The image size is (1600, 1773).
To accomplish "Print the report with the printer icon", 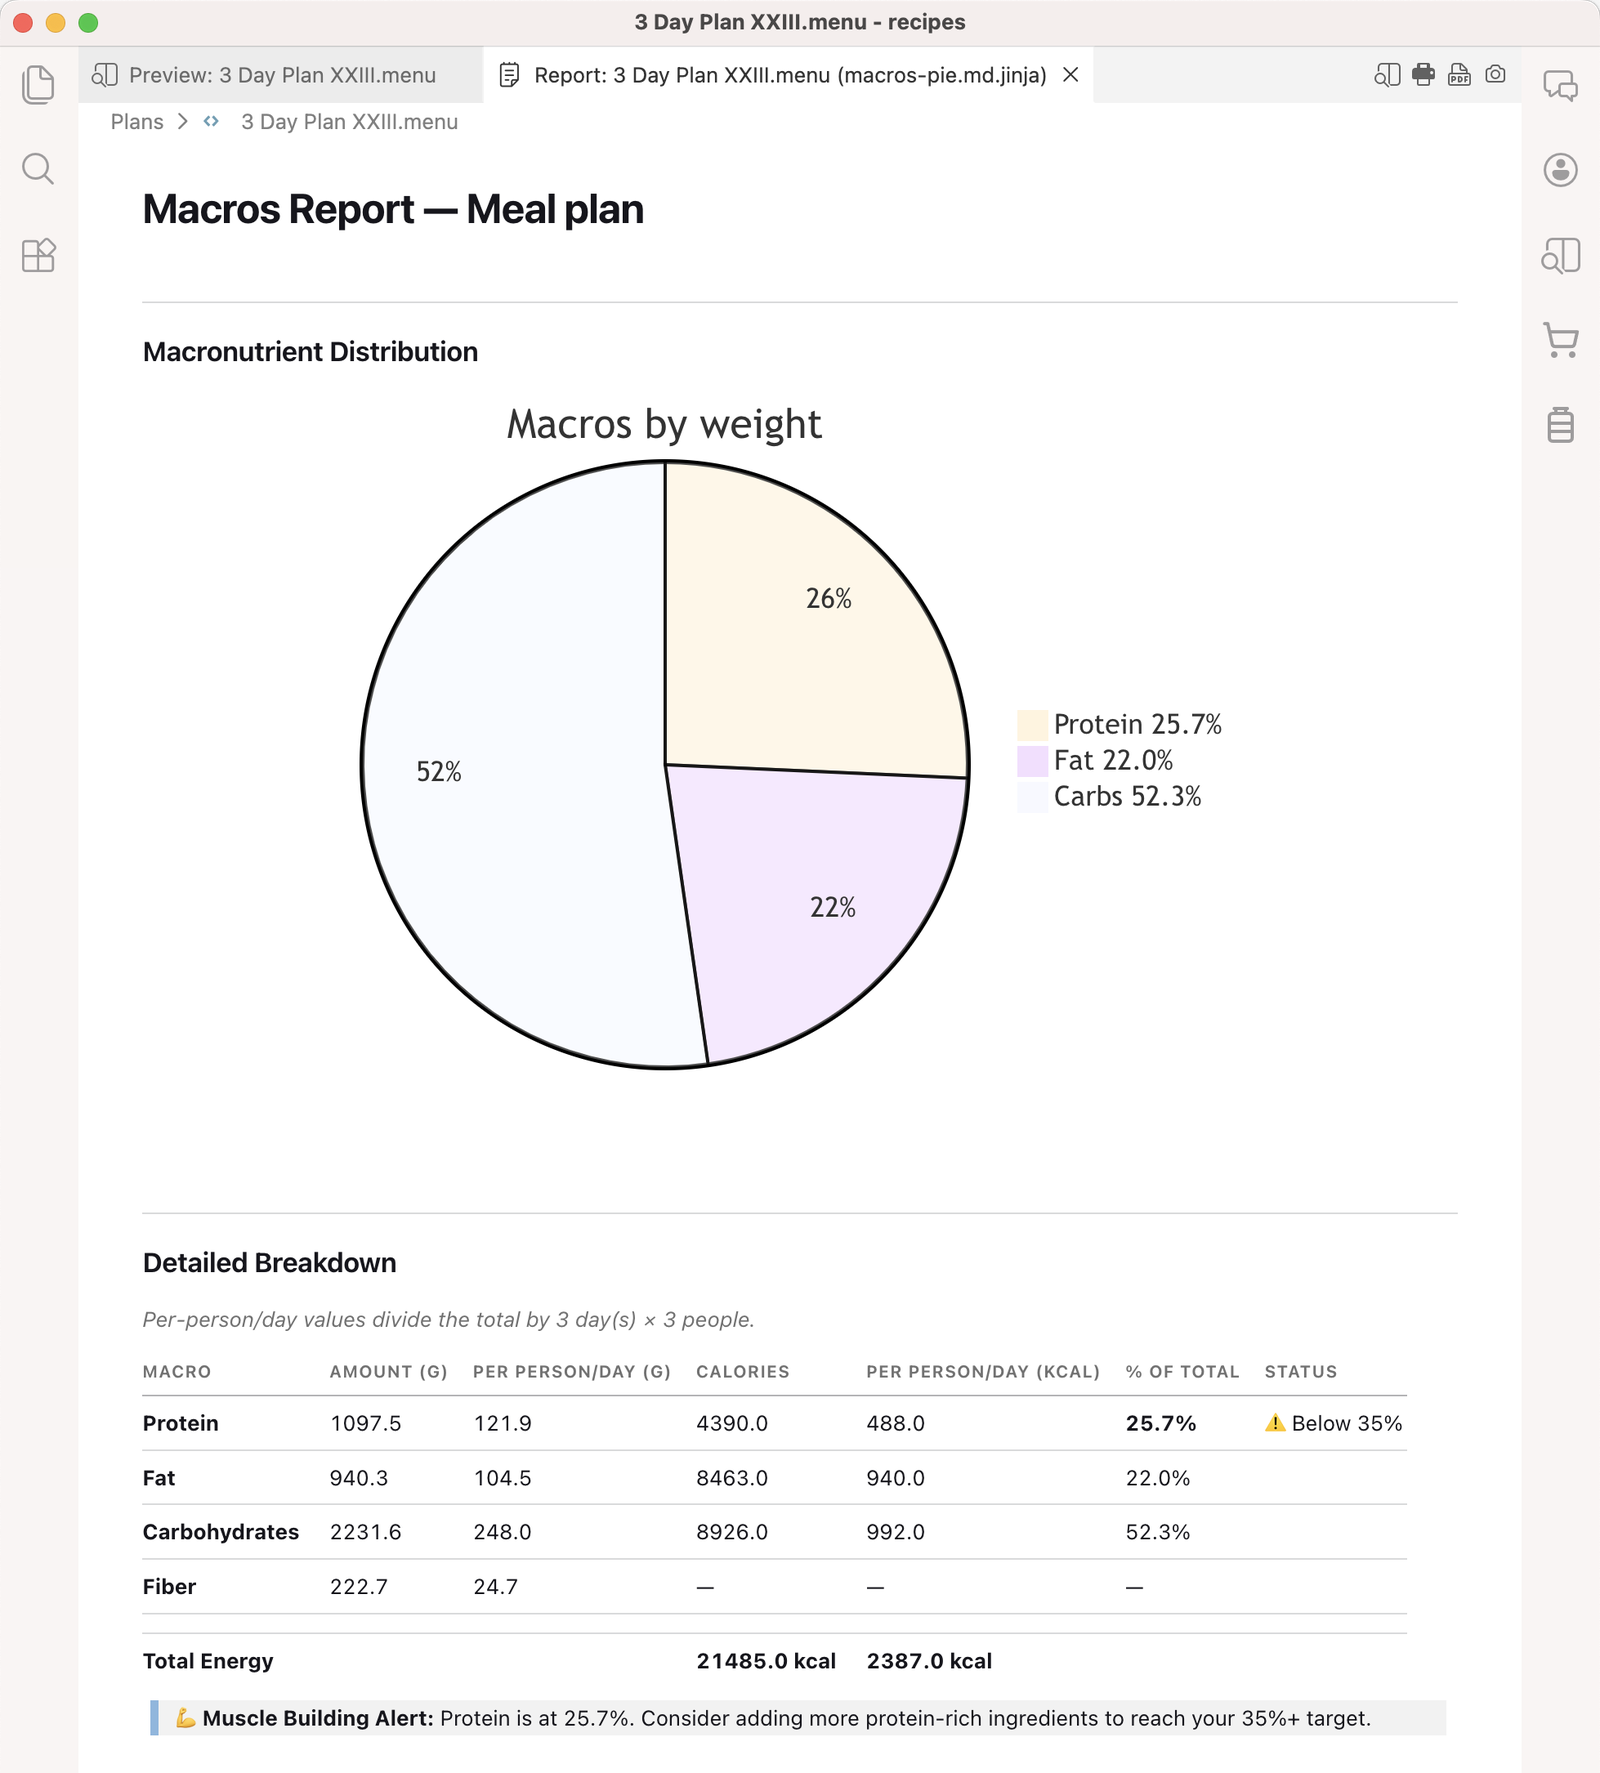I will 1423,74.
